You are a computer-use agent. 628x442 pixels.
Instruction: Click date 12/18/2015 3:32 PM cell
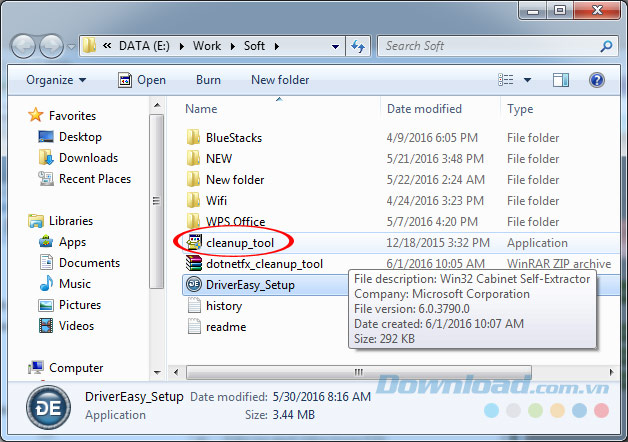click(x=438, y=243)
